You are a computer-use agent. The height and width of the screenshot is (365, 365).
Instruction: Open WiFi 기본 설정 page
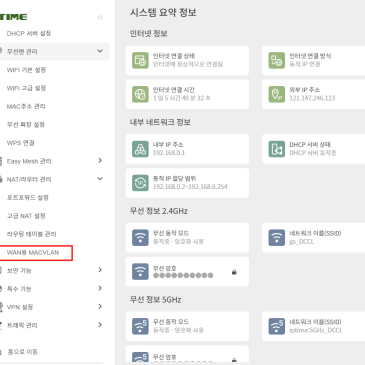pos(26,70)
